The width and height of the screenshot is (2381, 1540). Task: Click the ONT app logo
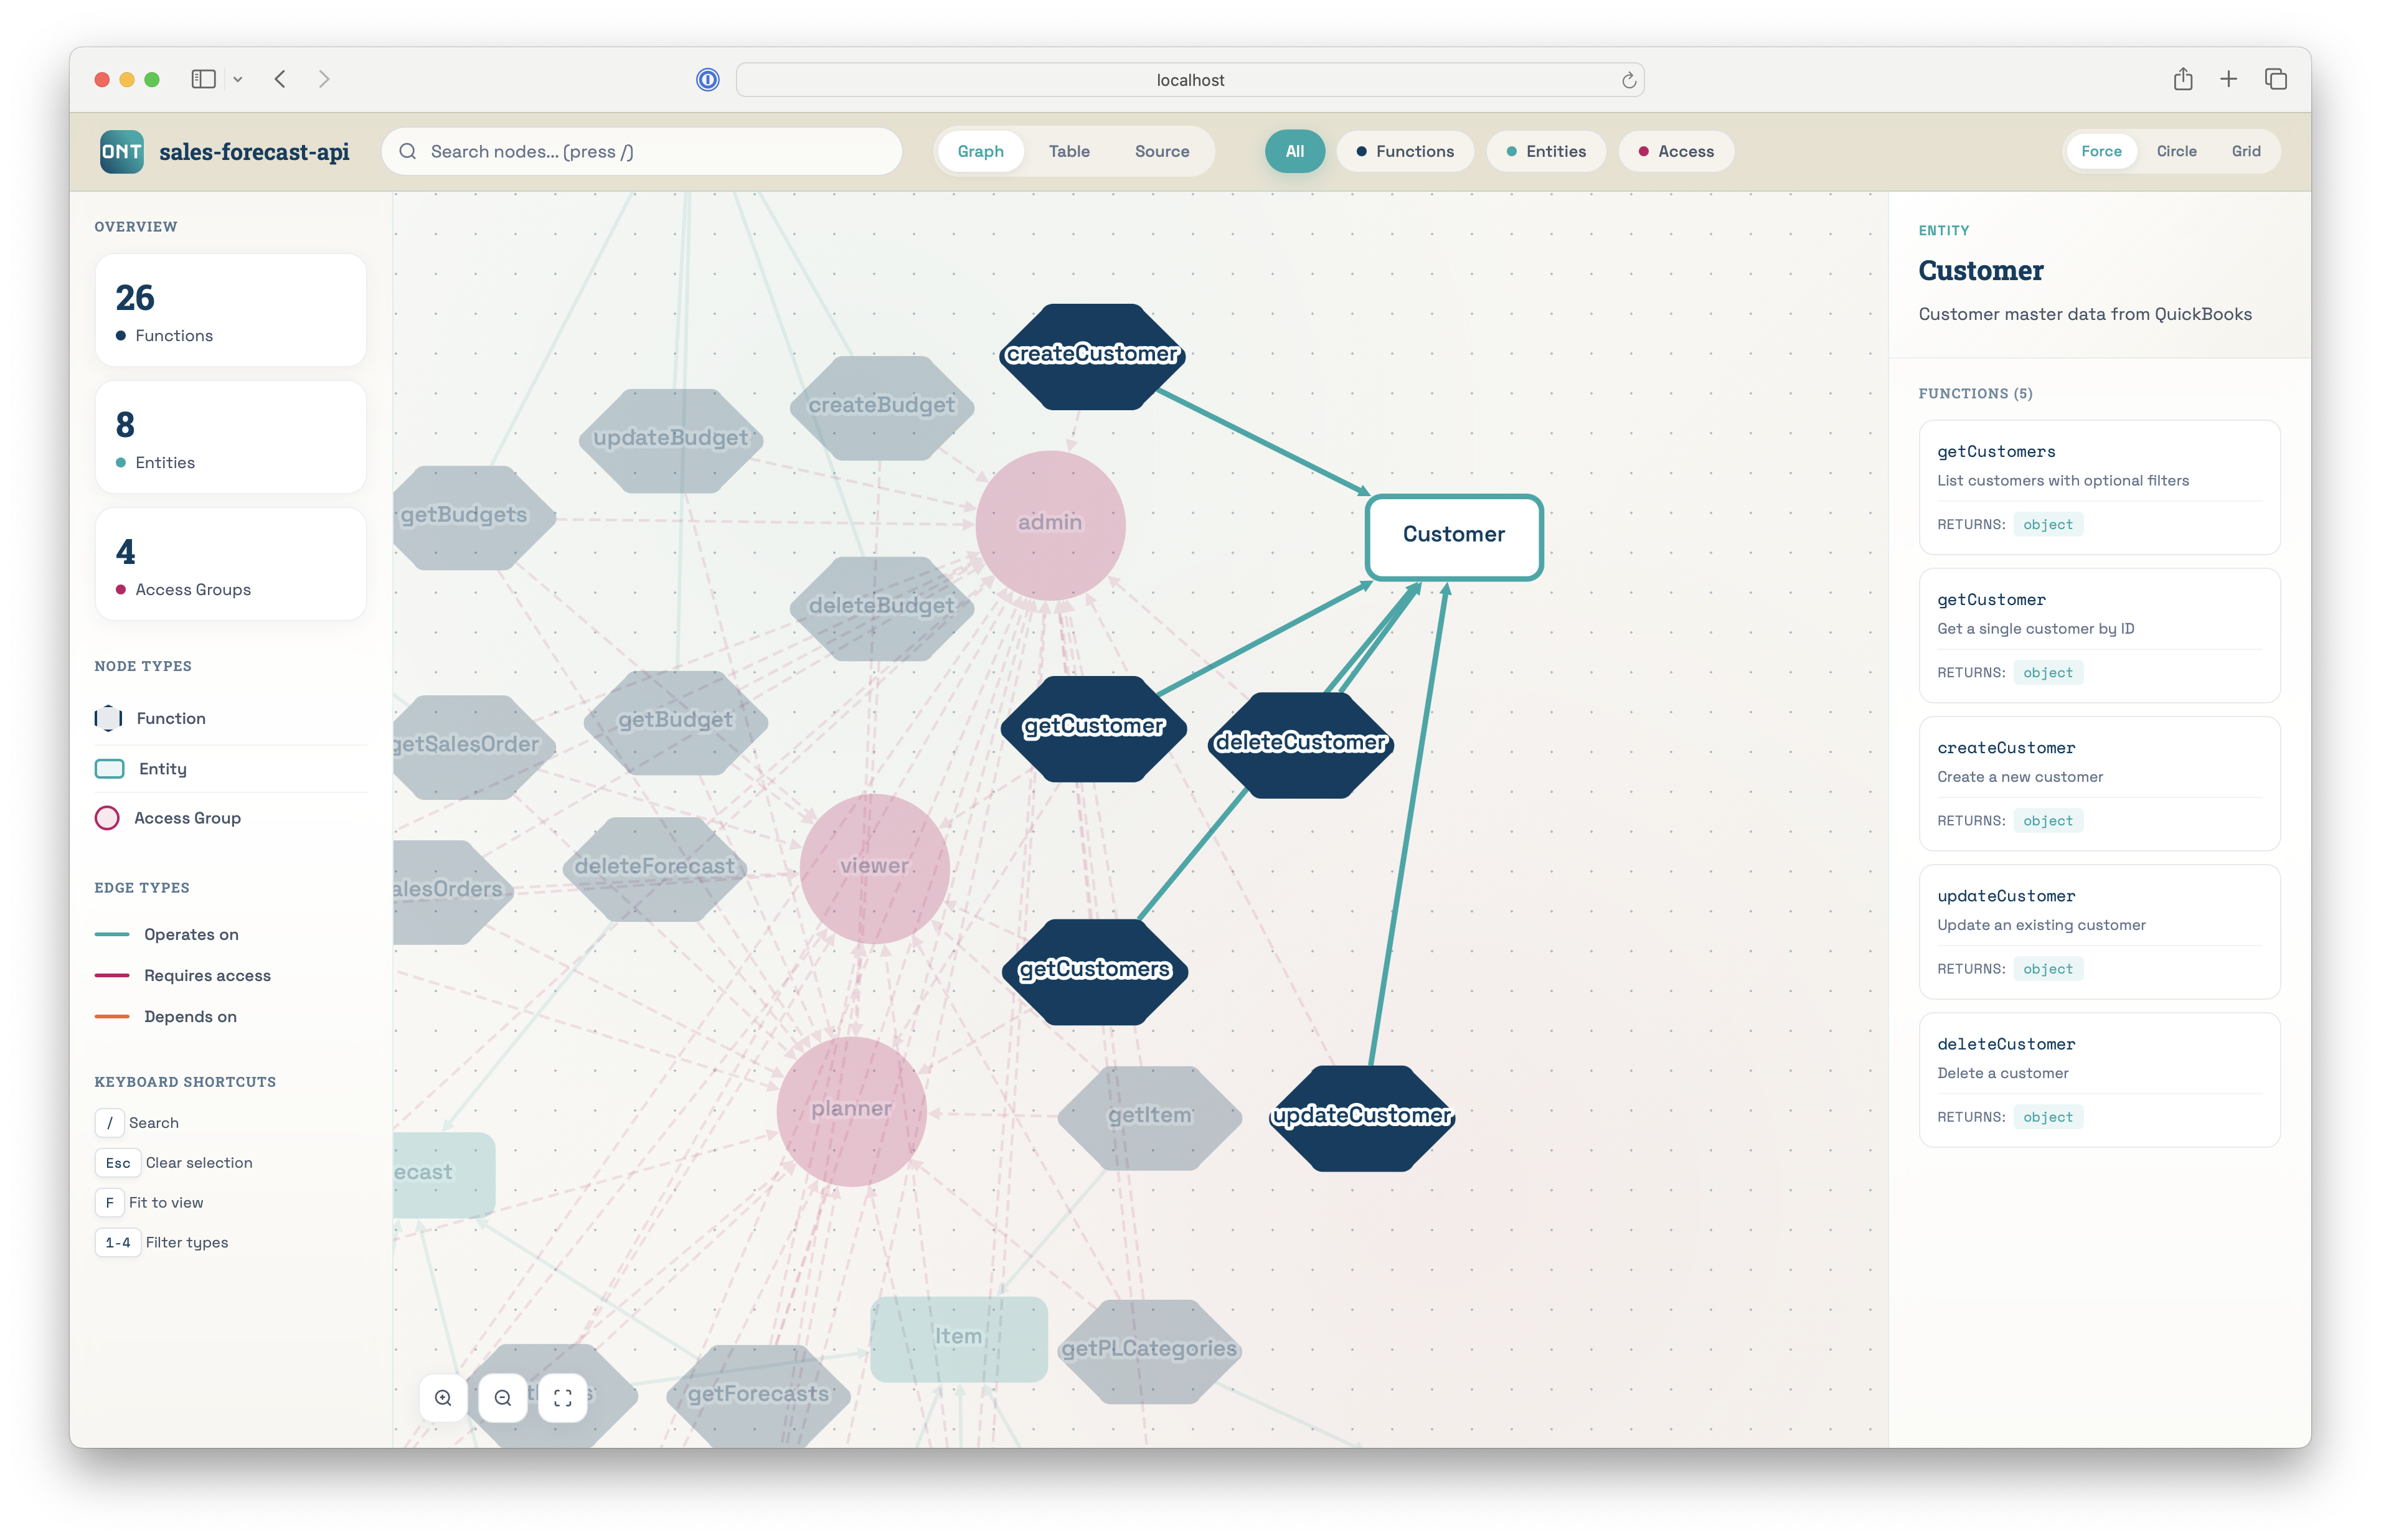pos(121,151)
